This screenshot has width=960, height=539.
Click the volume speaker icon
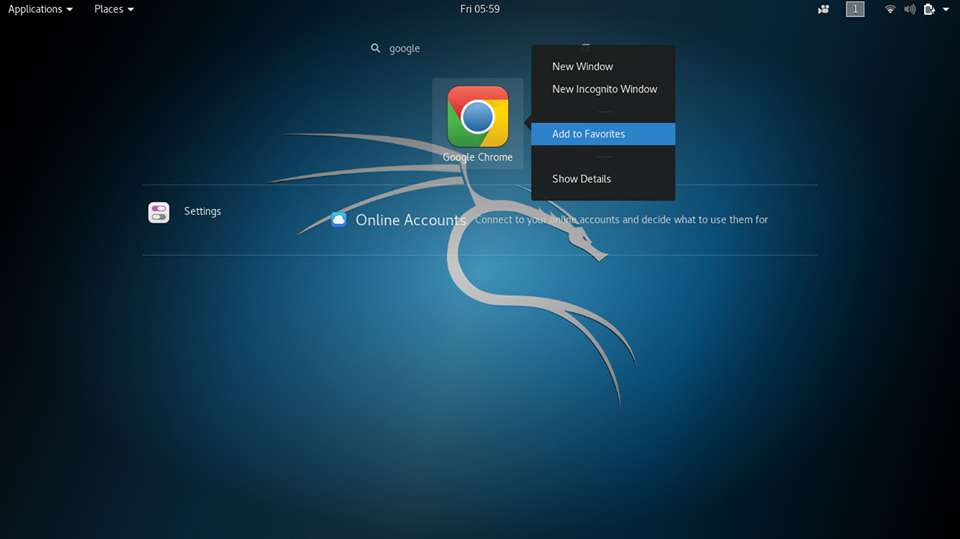910,9
